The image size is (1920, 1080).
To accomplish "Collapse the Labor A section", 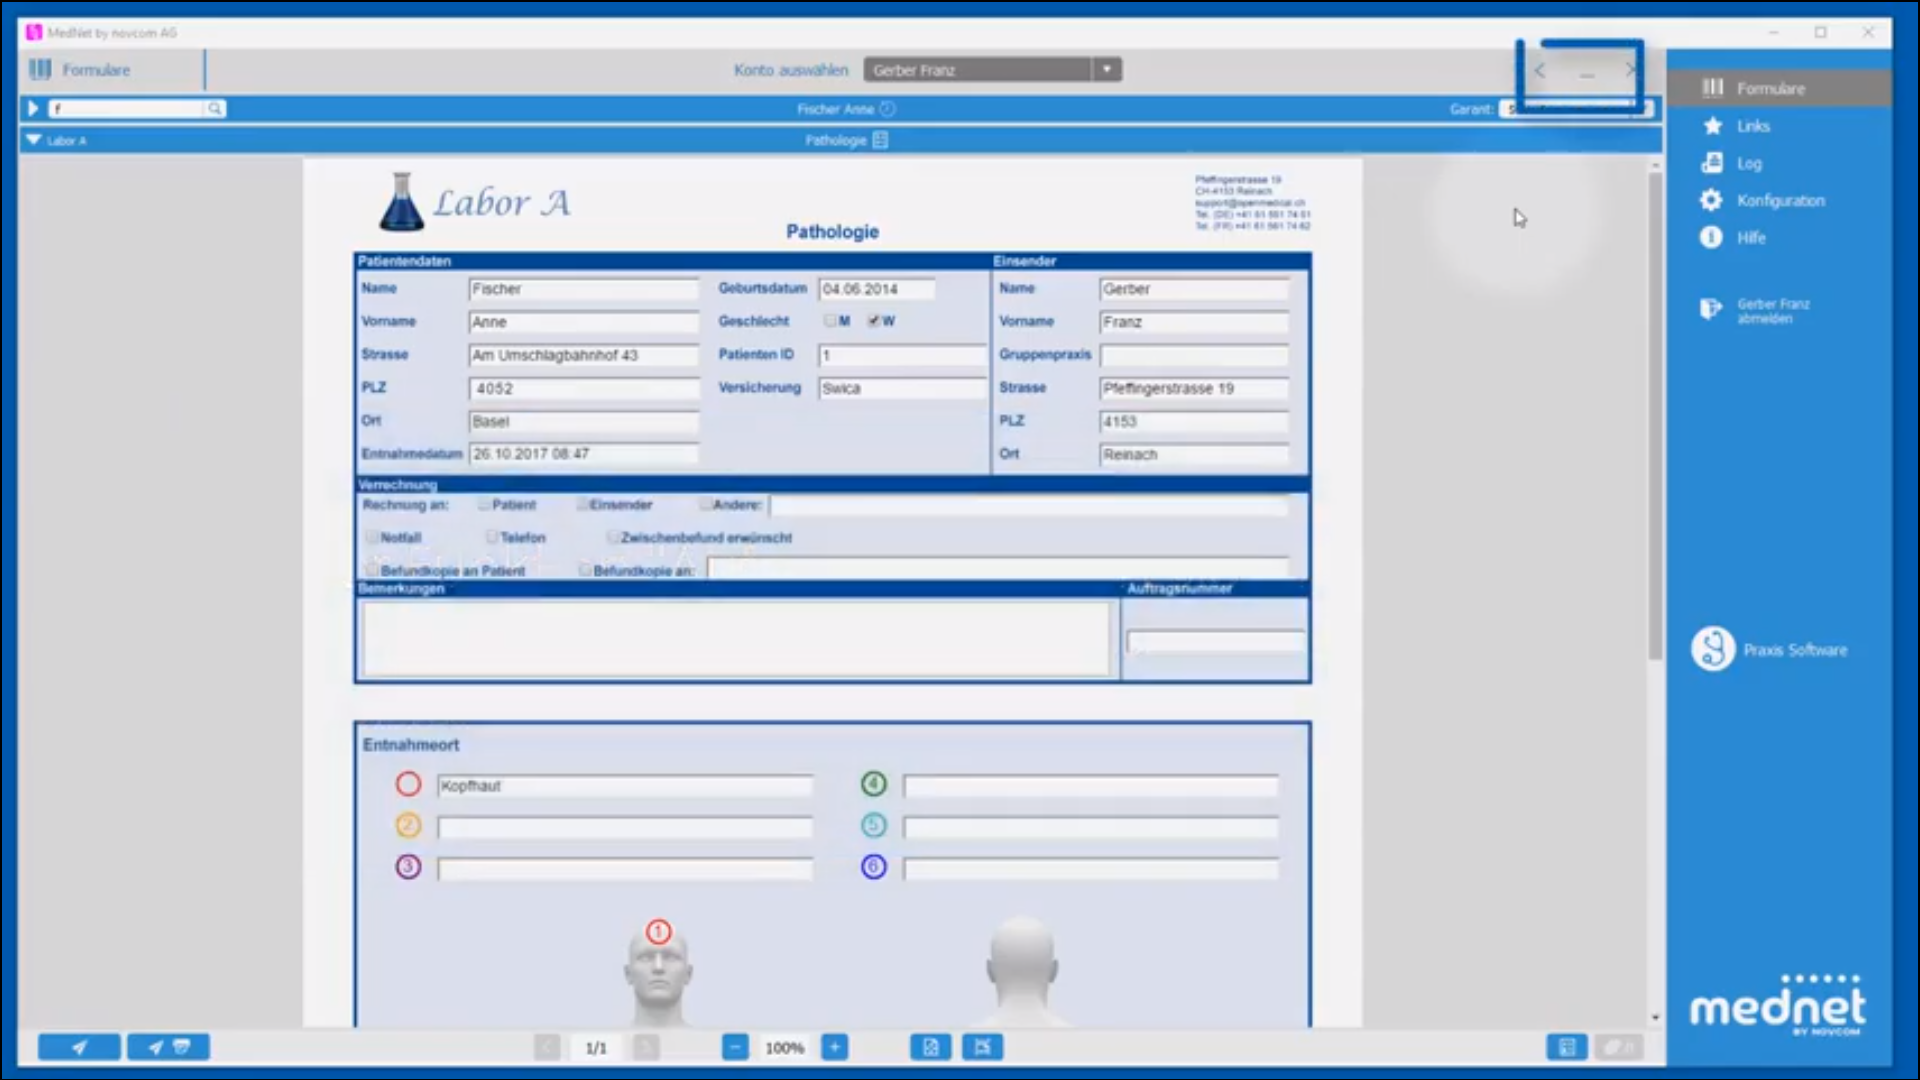I will 32,140.
